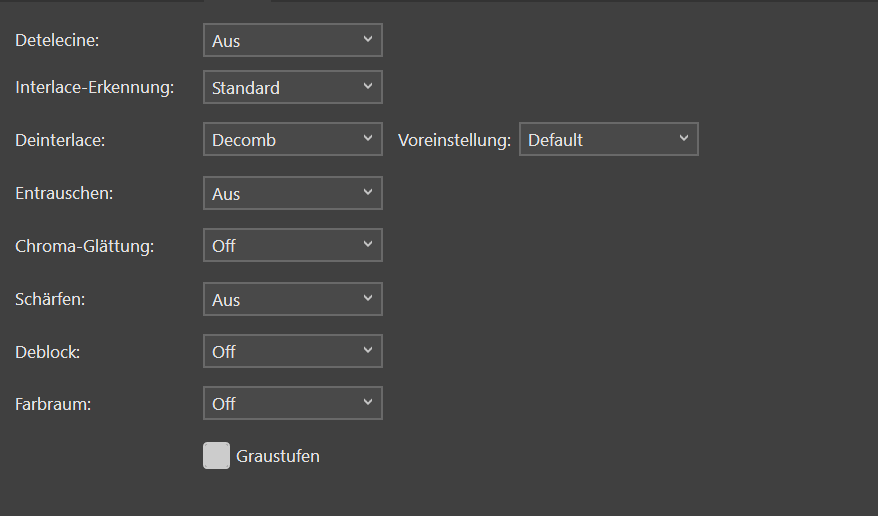Click the Chroma-Glättung dropdown chevron arrow

tap(368, 244)
